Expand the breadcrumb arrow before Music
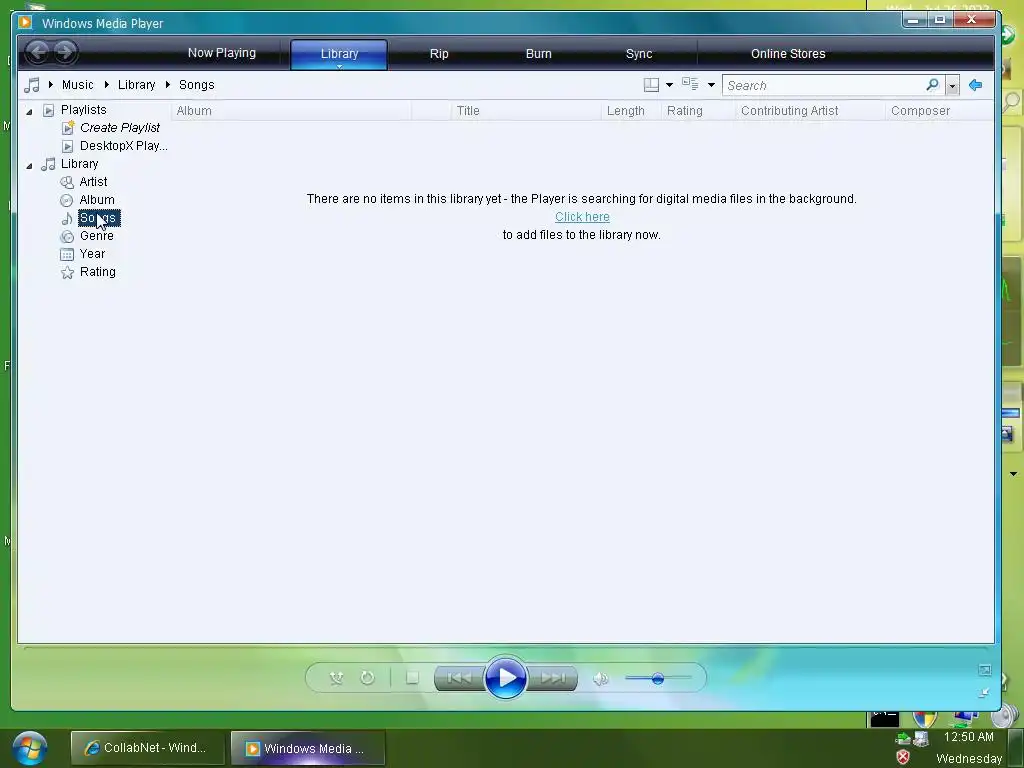1024x768 pixels. pyautogui.click(x=51, y=84)
